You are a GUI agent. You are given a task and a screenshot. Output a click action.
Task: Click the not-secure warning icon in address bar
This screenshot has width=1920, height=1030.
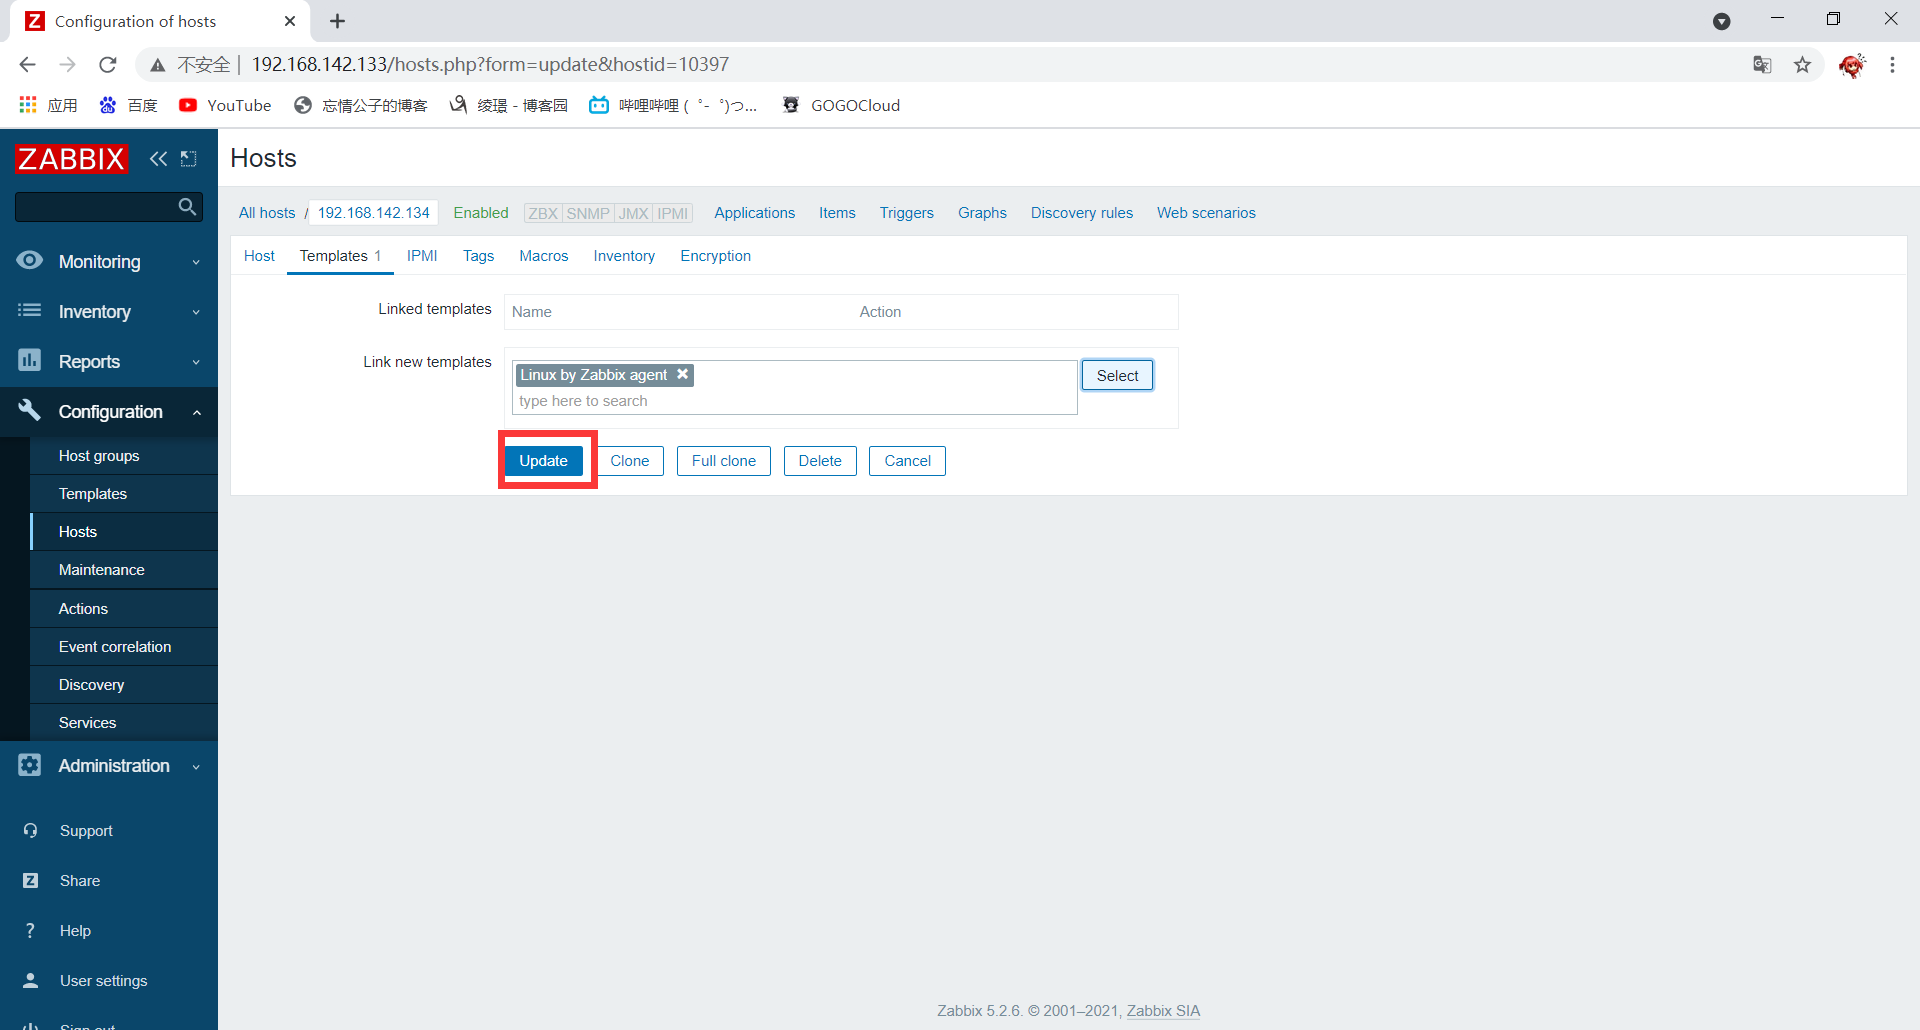point(158,65)
